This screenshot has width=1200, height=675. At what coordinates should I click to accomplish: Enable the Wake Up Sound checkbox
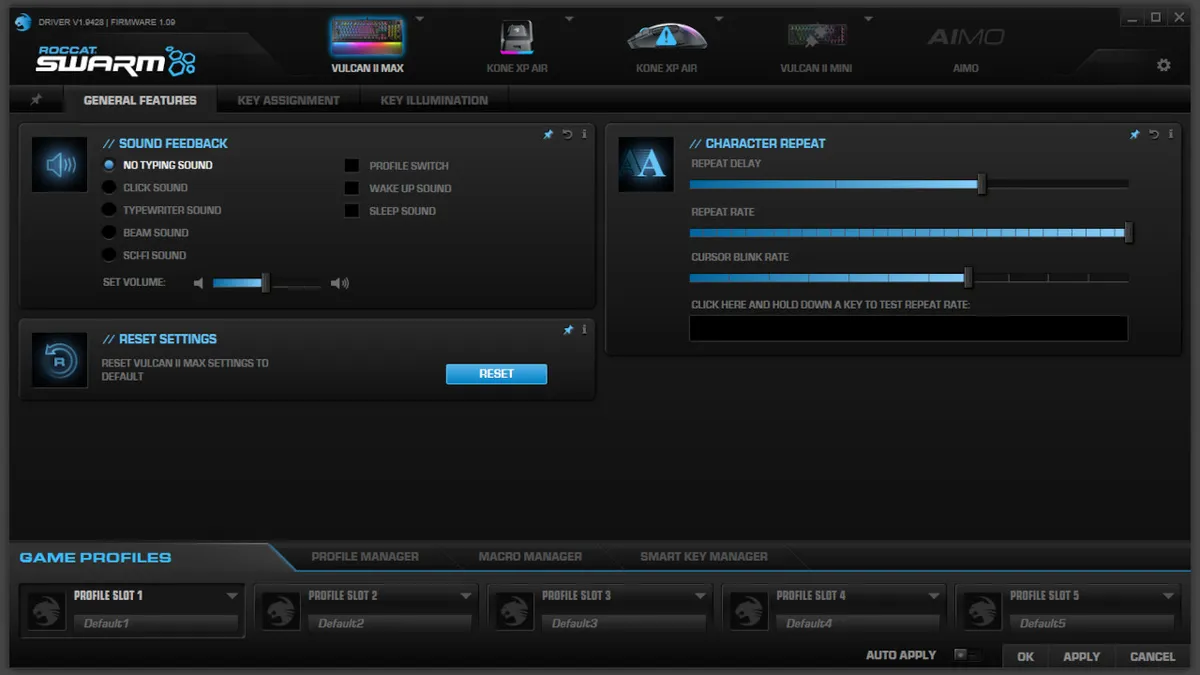pos(352,188)
